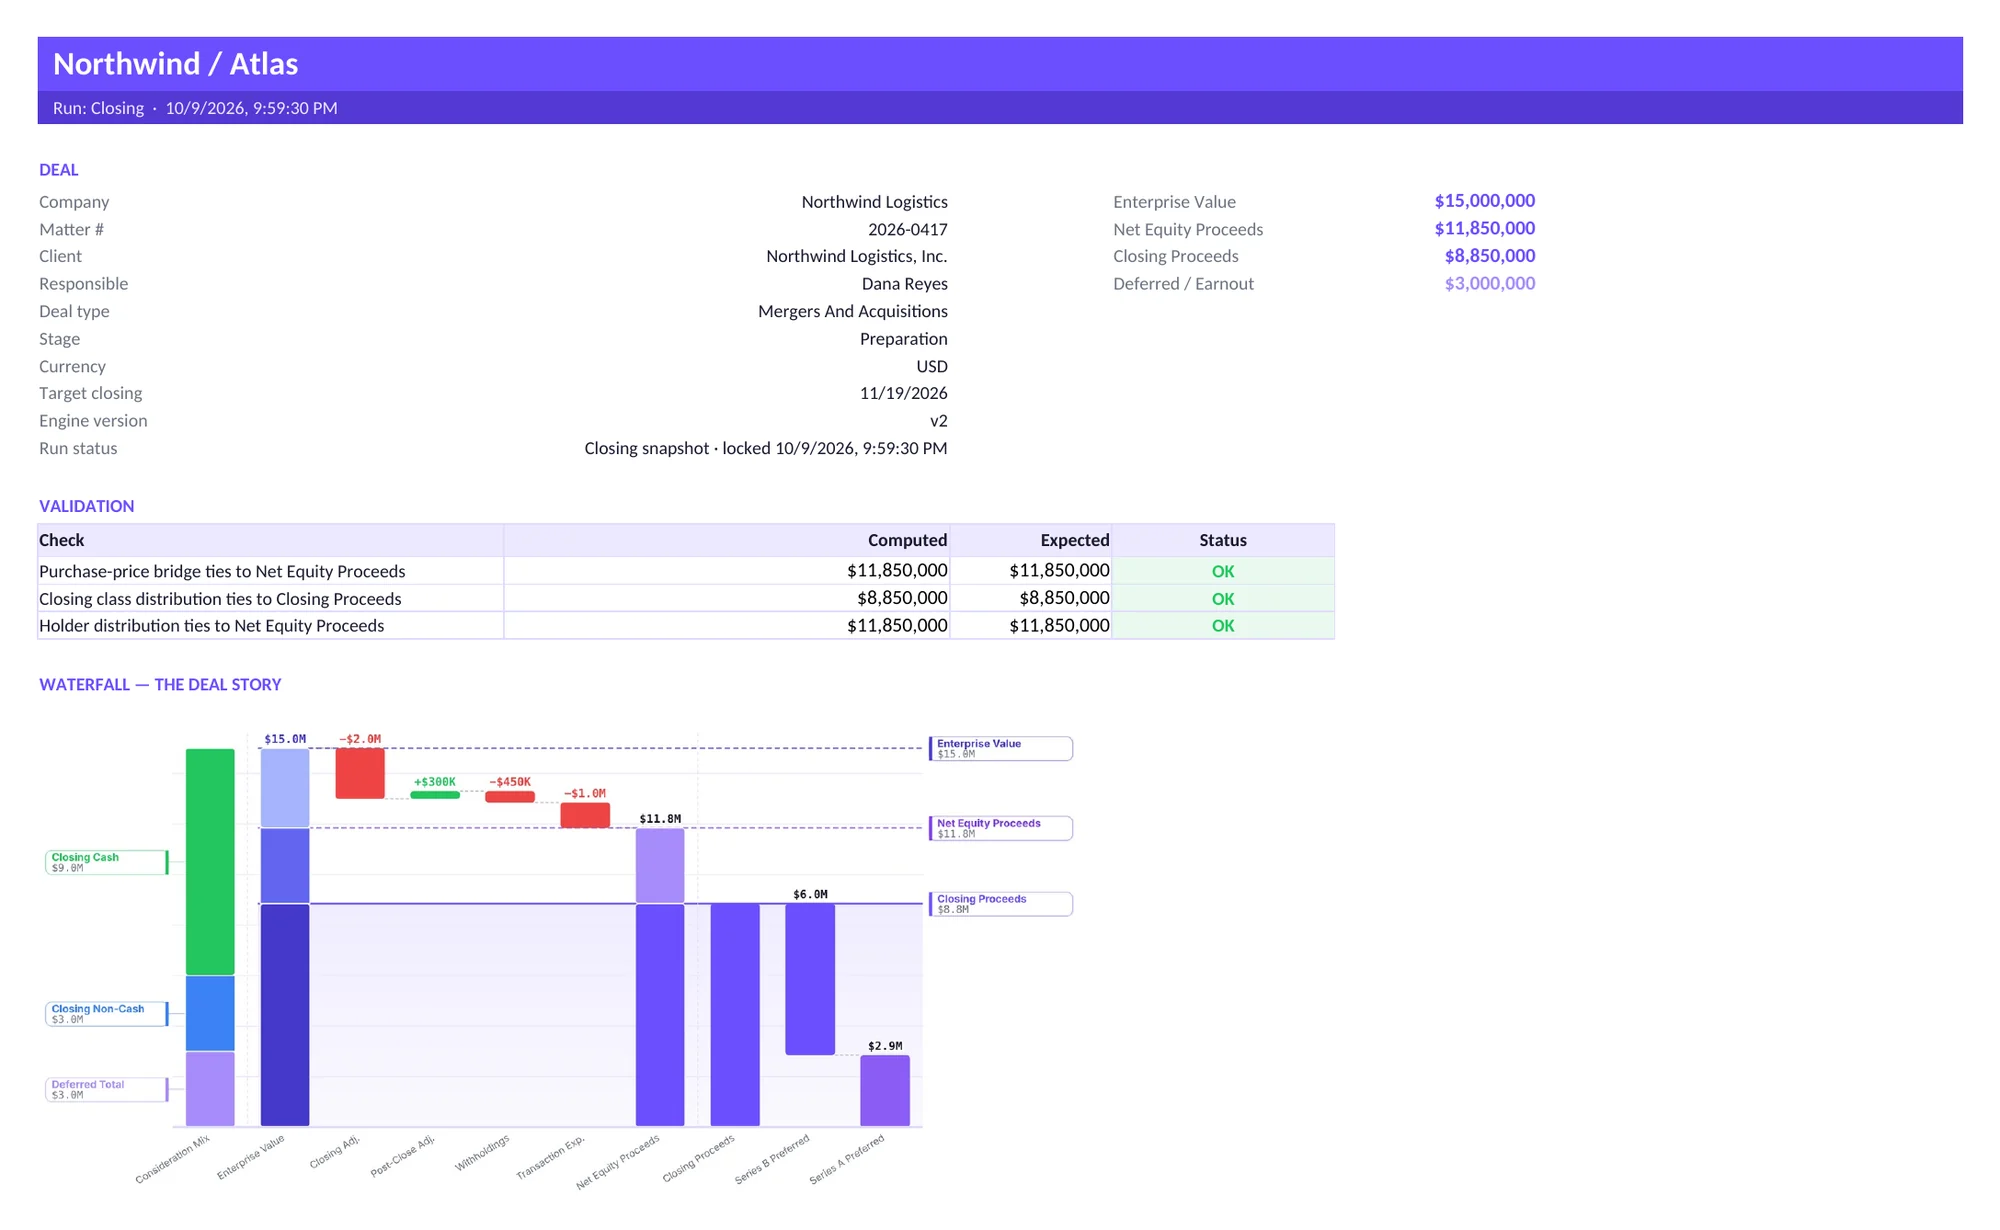Click engine version v2

click(x=938, y=421)
